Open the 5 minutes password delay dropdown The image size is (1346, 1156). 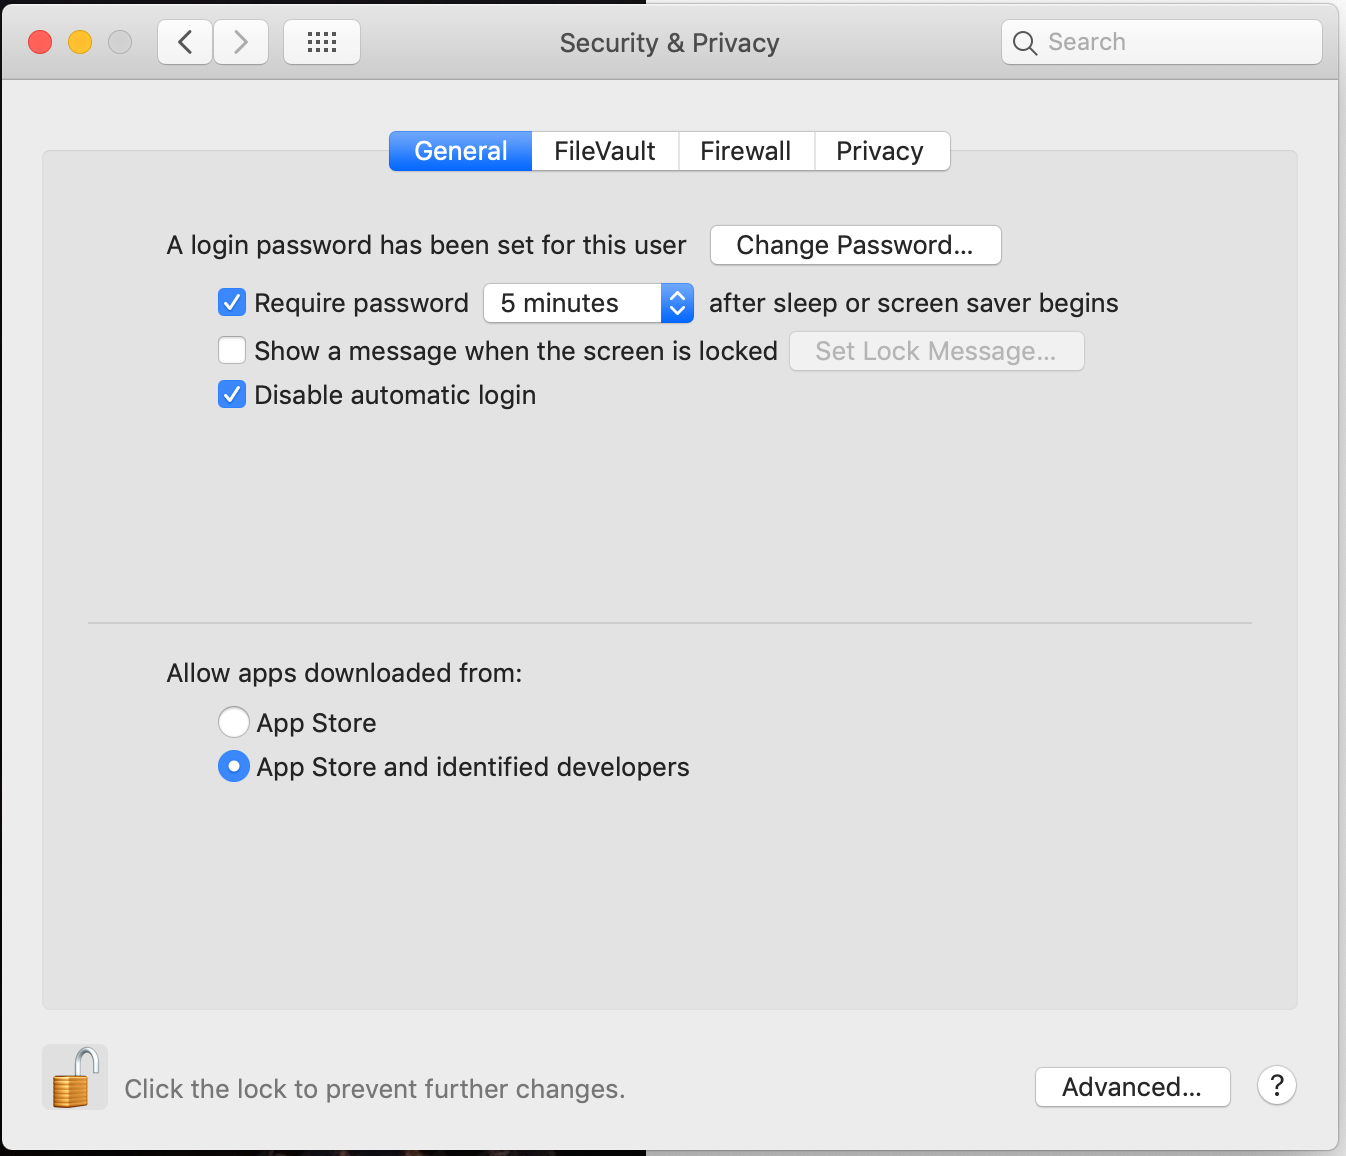[x=588, y=303]
